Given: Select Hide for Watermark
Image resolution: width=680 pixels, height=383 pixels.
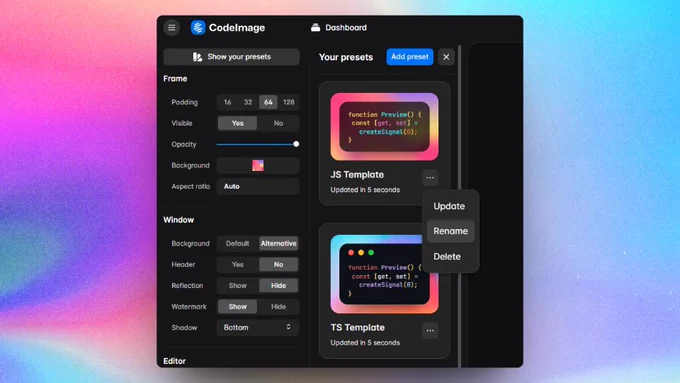Looking at the screenshot, I should 278,307.
